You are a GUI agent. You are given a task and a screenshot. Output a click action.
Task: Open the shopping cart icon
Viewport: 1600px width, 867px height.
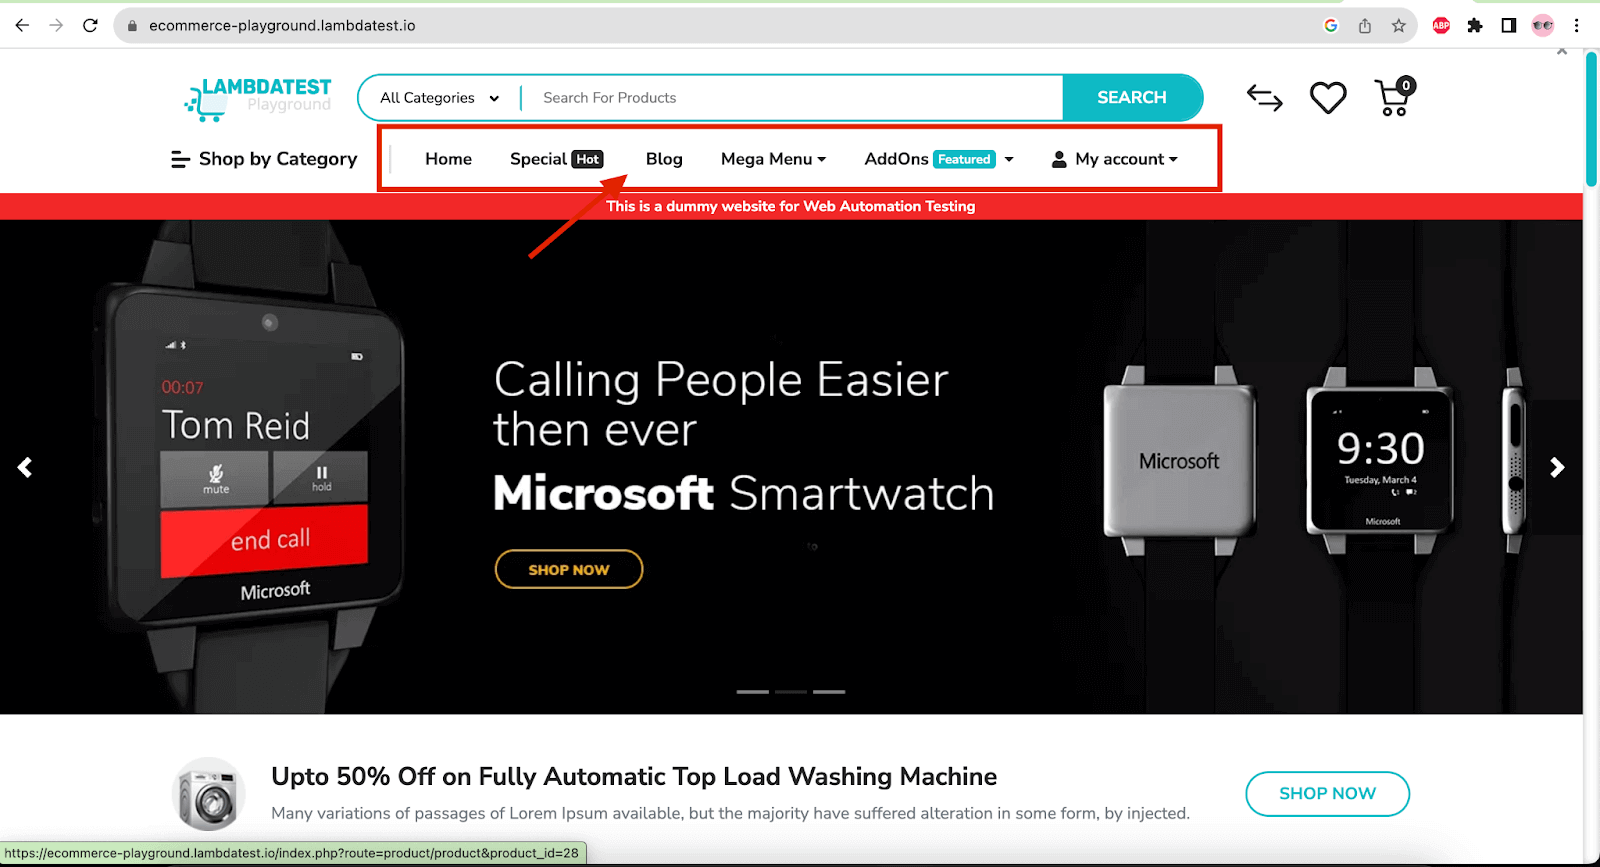1394,97
